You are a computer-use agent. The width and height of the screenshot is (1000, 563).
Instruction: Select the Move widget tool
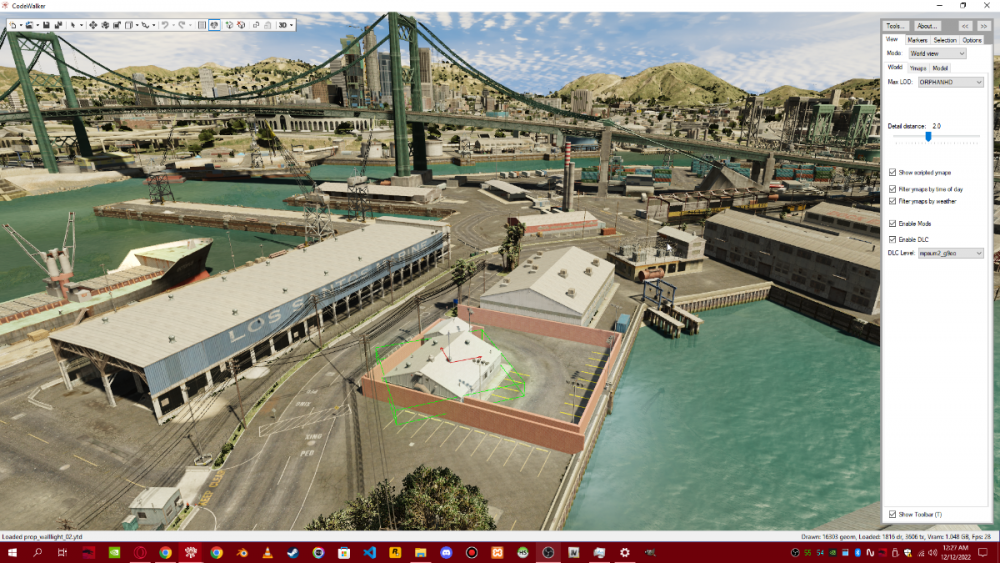coord(93,25)
